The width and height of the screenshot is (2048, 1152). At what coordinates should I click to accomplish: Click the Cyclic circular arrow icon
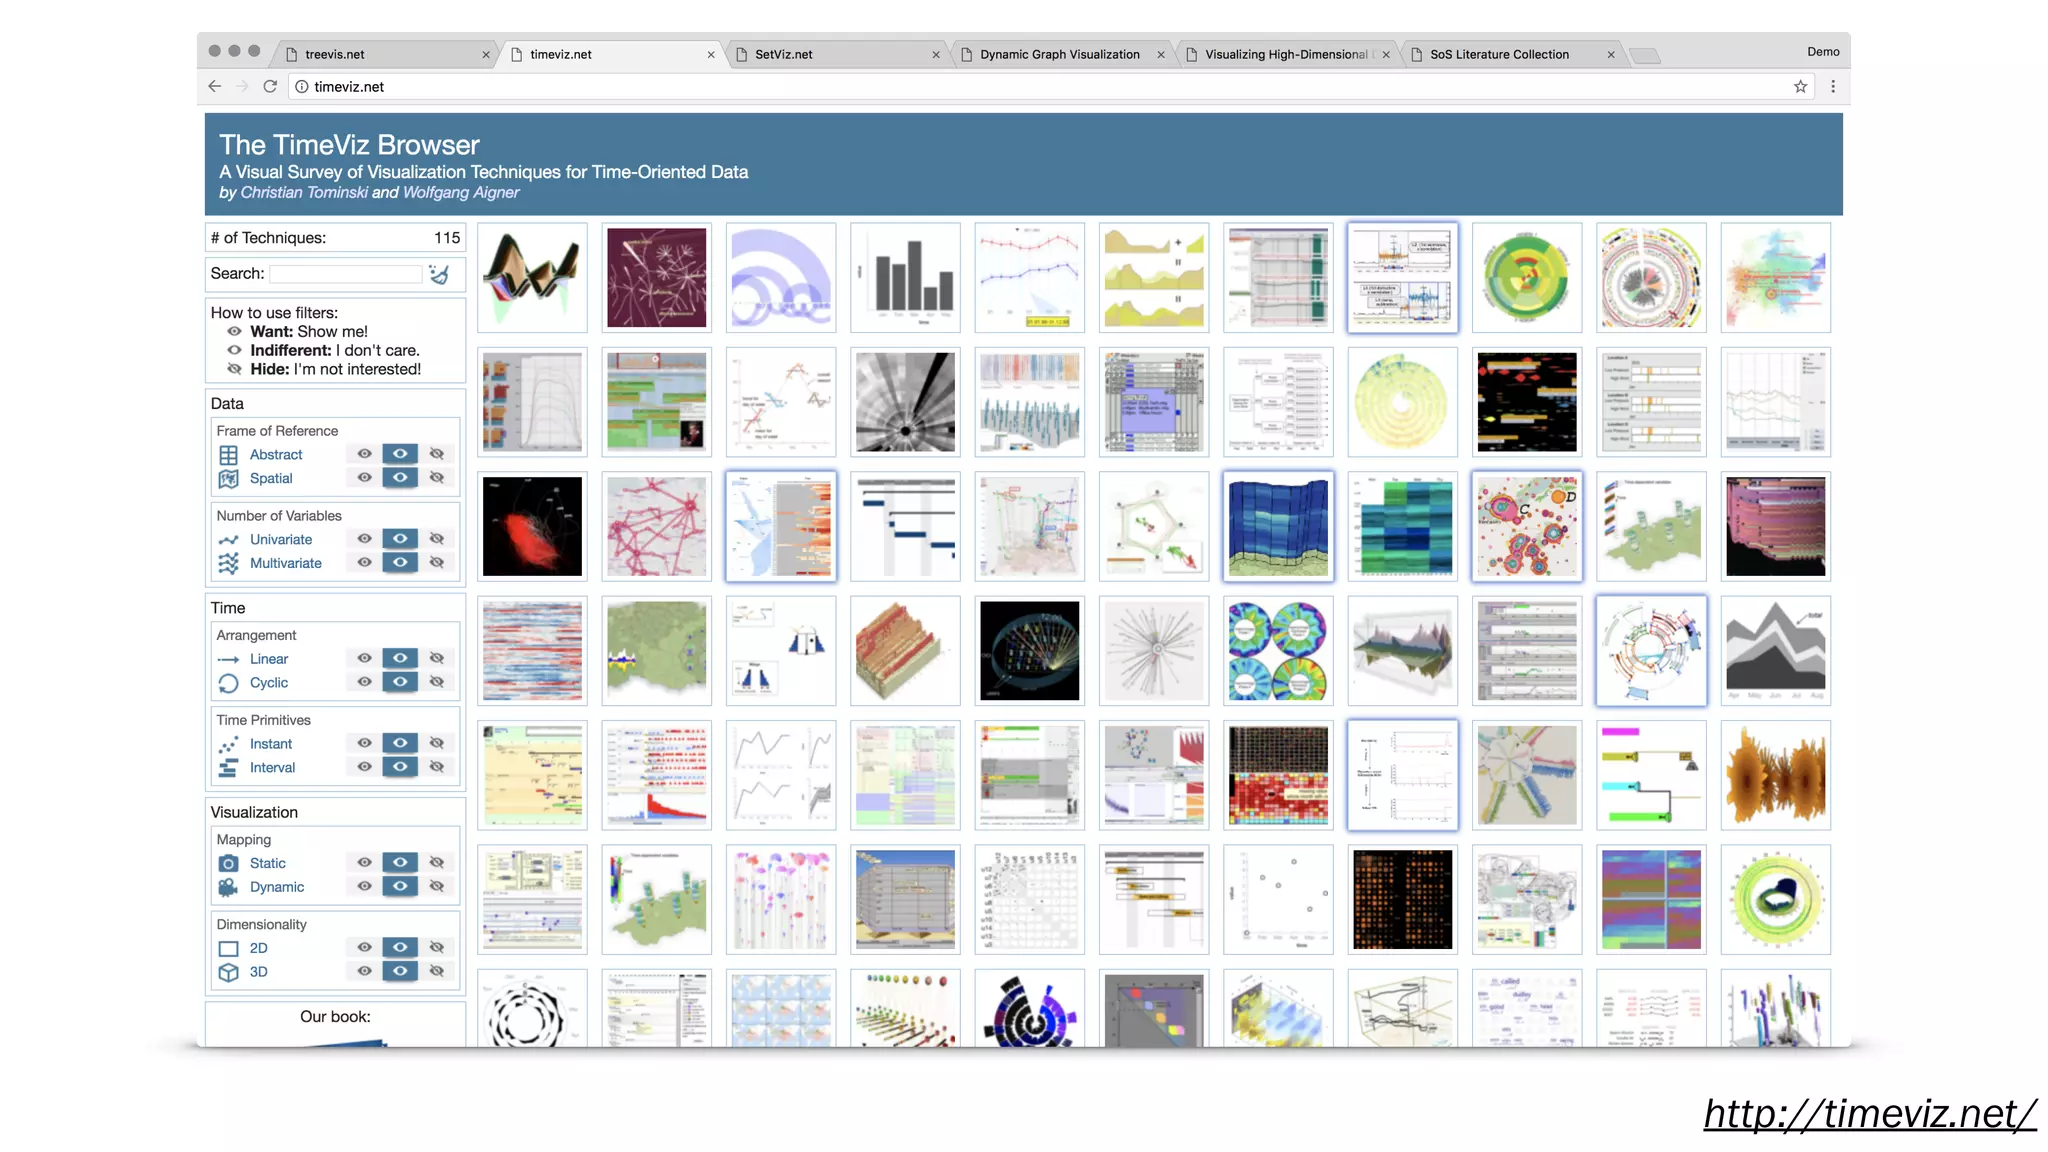coord(228,683)
